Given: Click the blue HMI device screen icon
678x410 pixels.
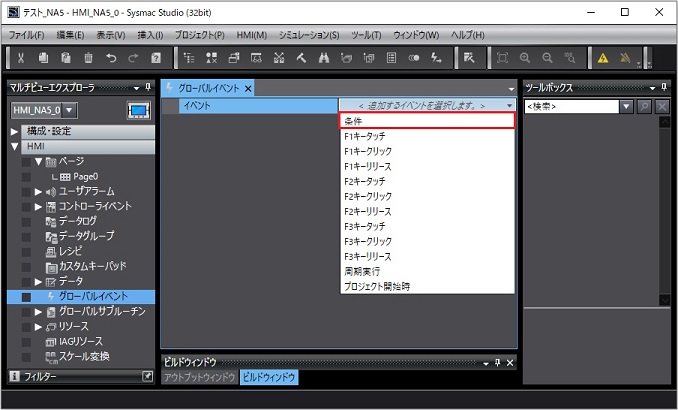Looking at the screenshot, I should click(x=138, y=110).
